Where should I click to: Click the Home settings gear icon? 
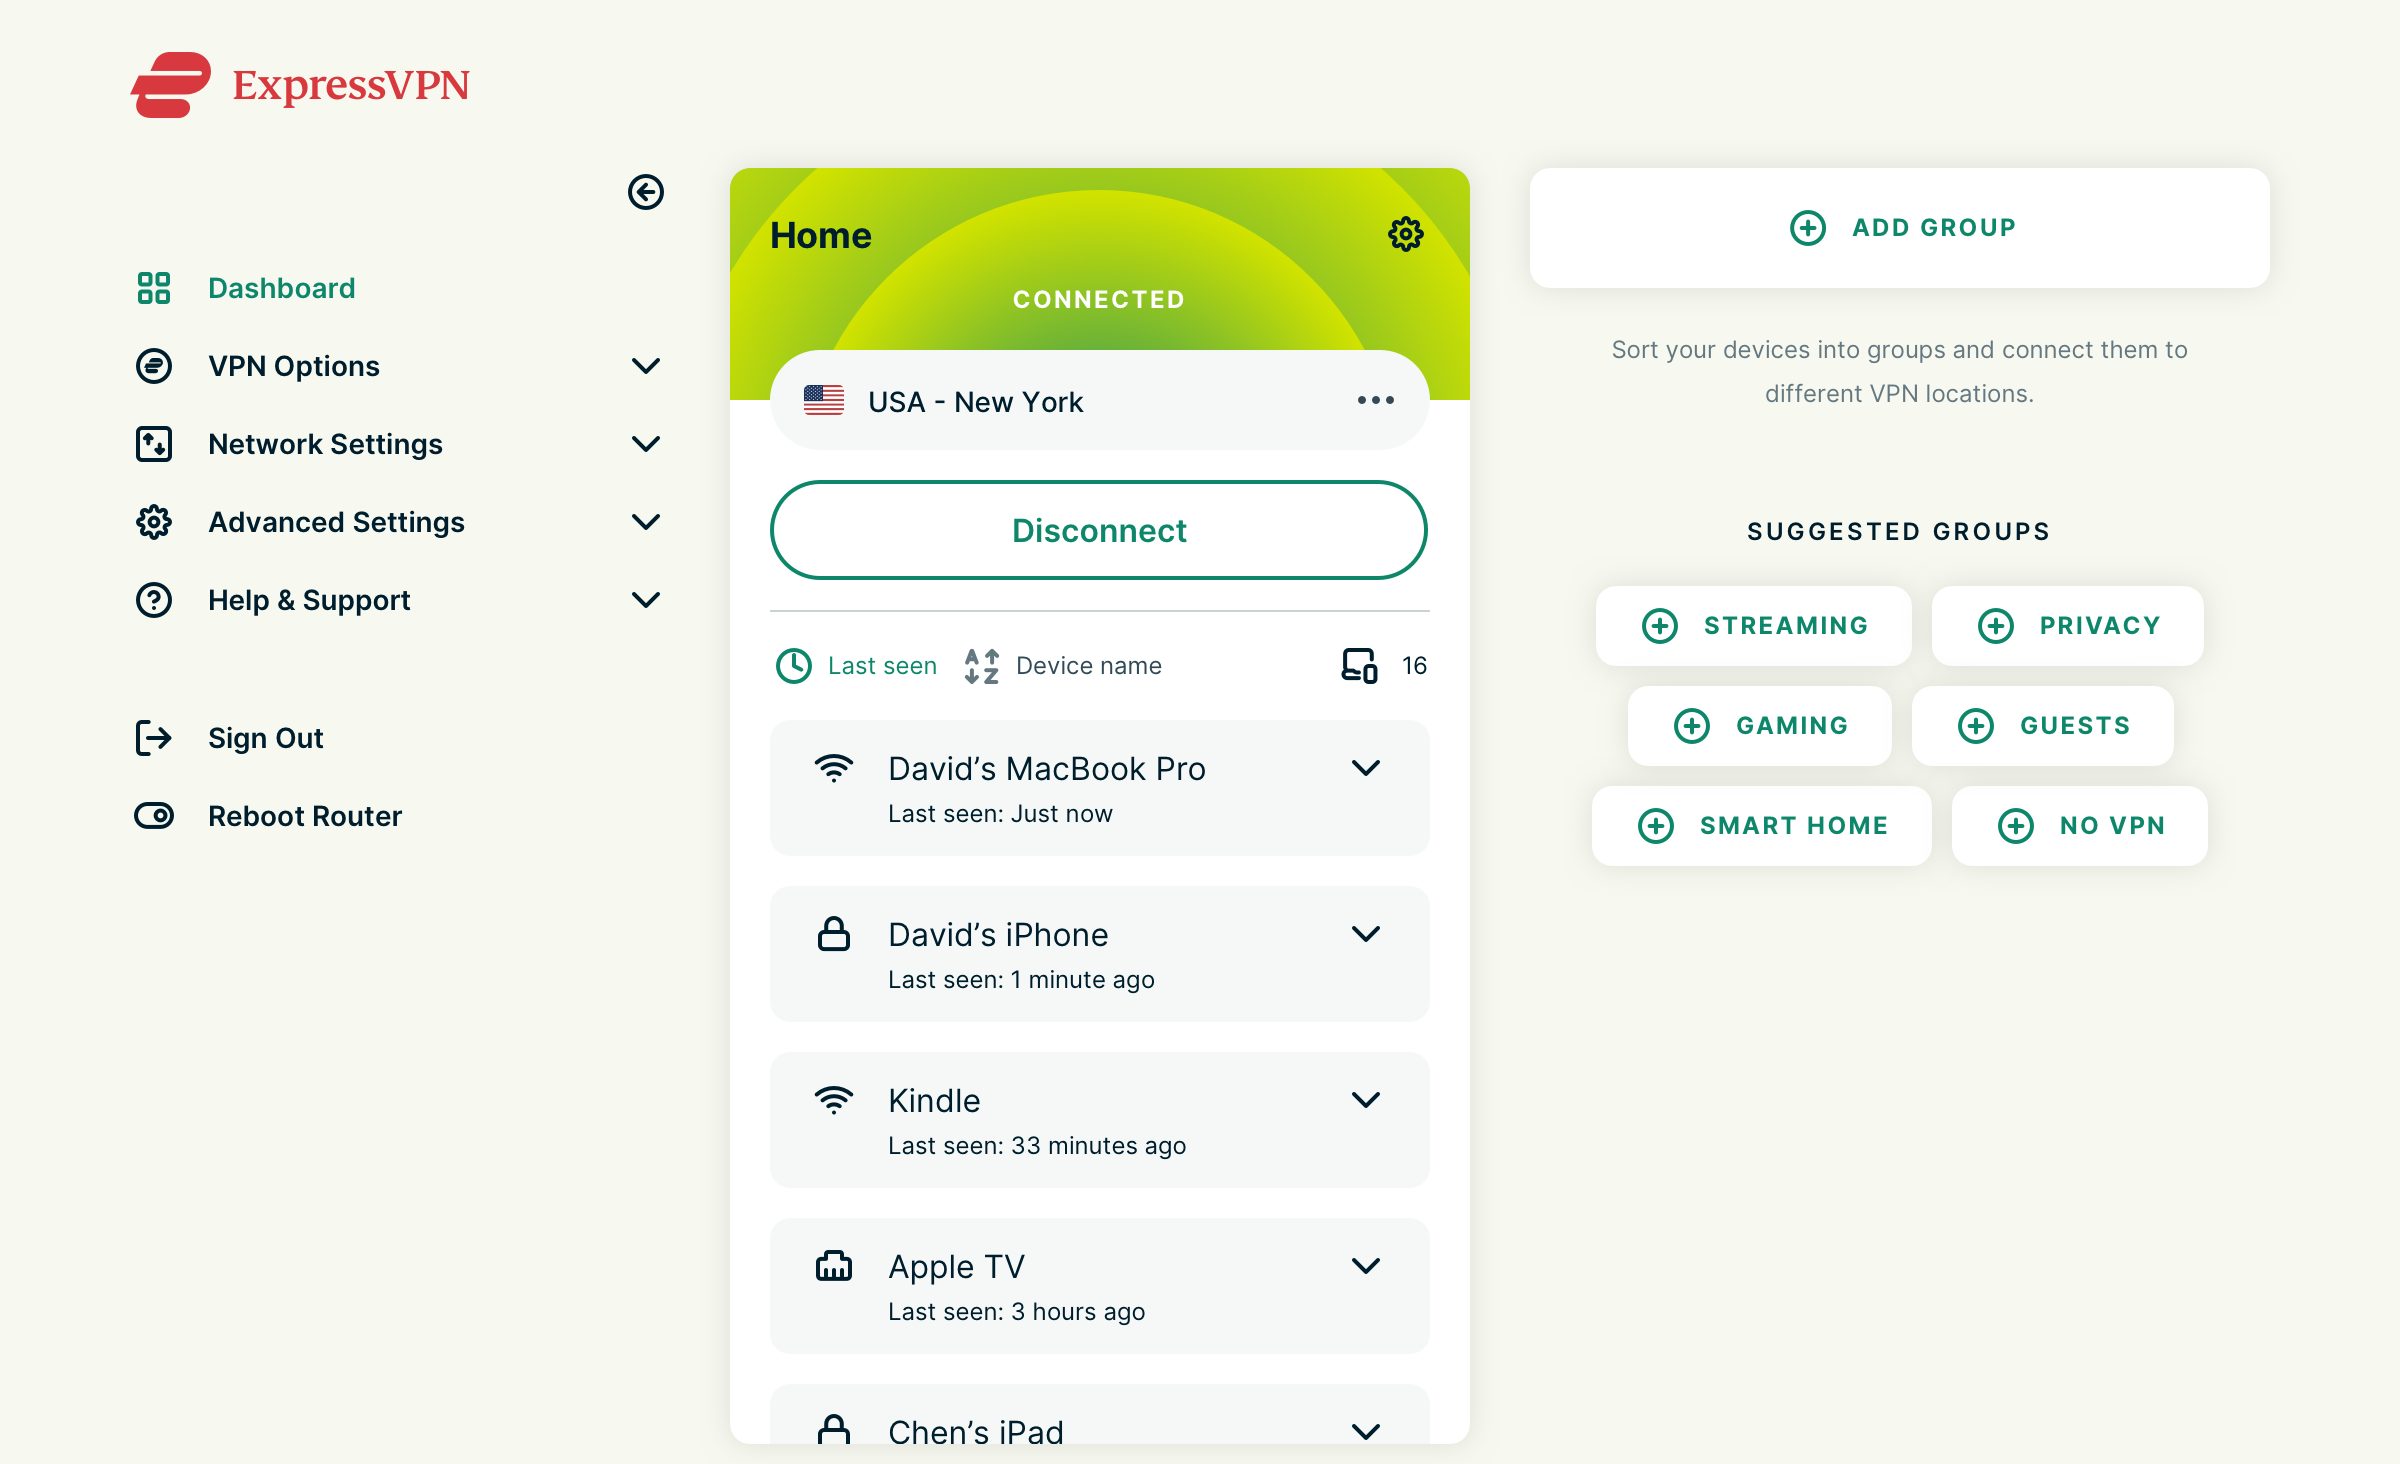[1404, 235]
